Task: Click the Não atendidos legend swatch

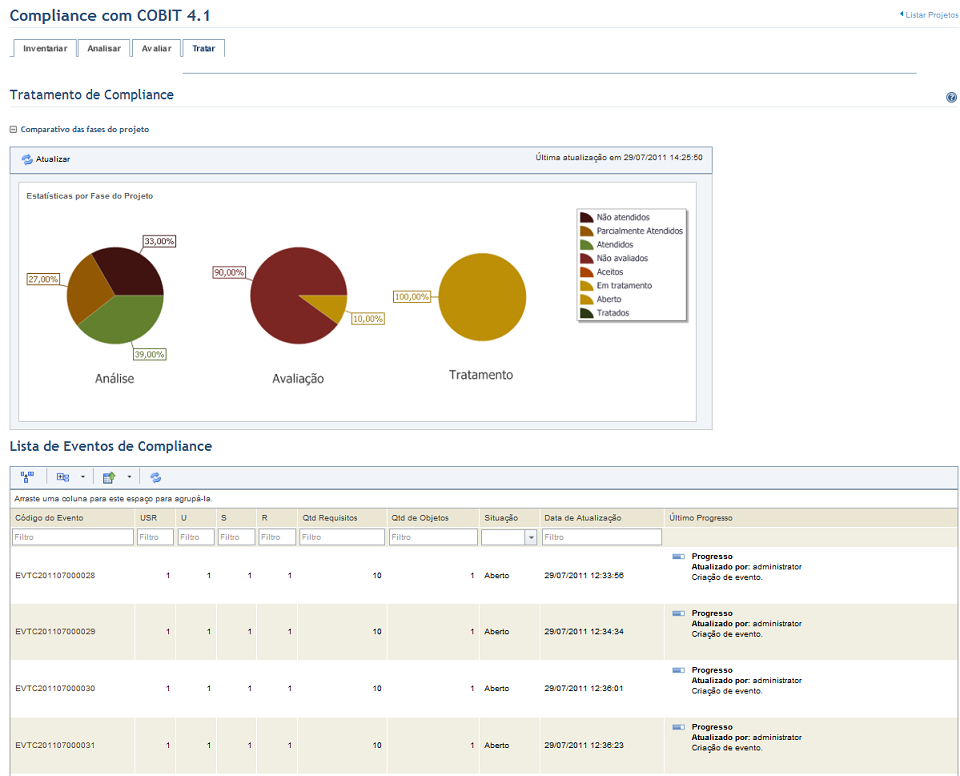Action: pos(587,217)
